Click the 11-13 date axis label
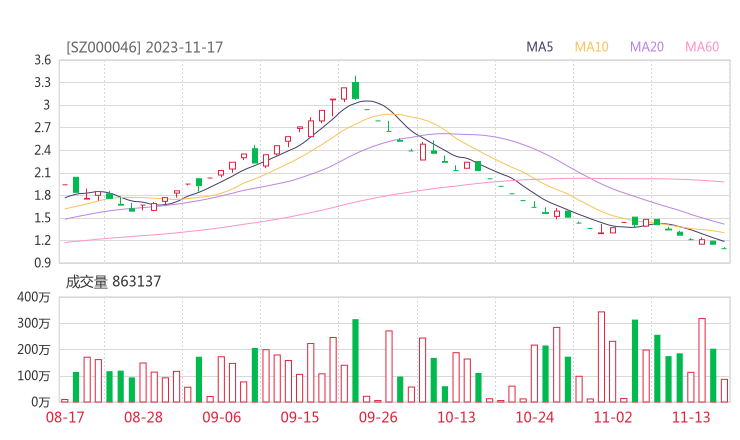 [x=691, y=417]
